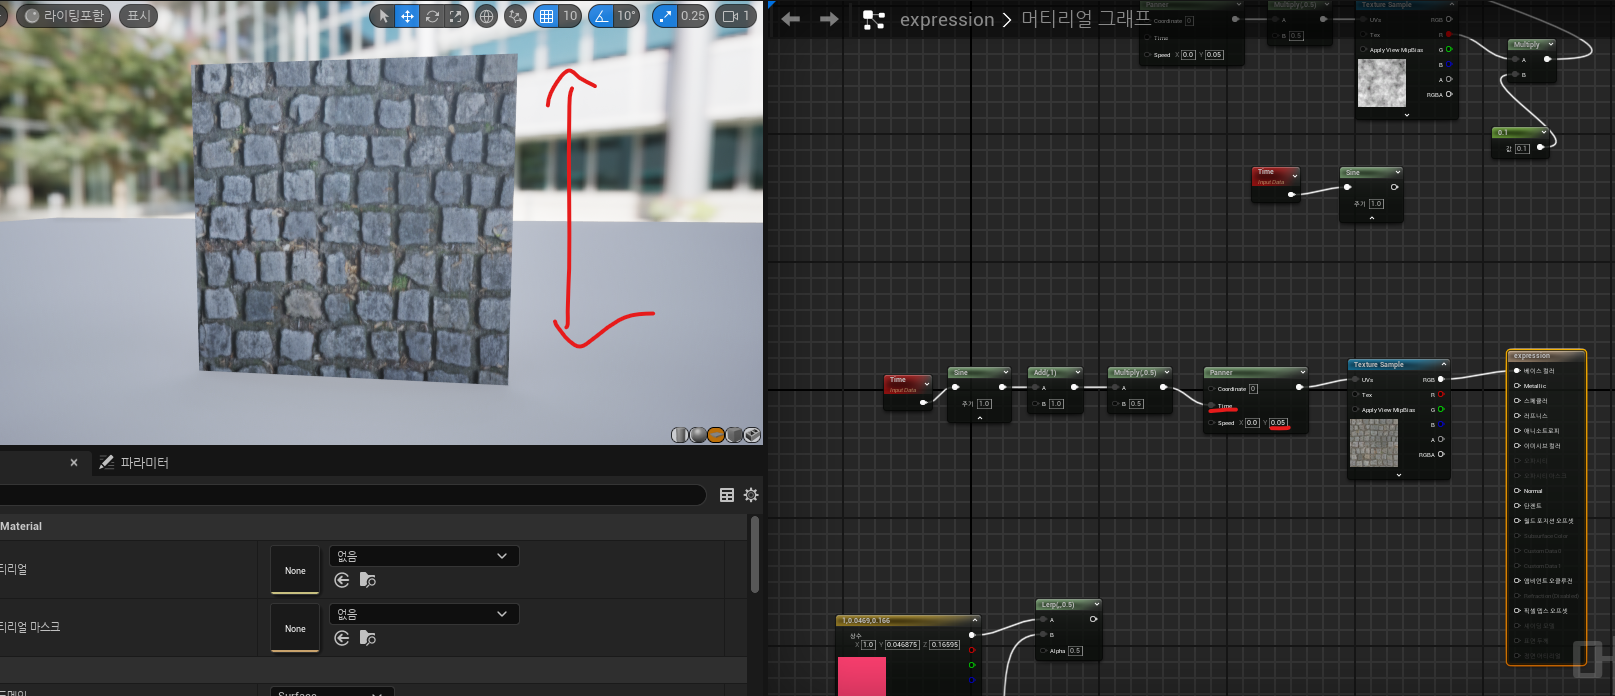Click cobblestone texture thumbnail on Texture Sample
The image size is (1615, 696).
pos(1374,443)
